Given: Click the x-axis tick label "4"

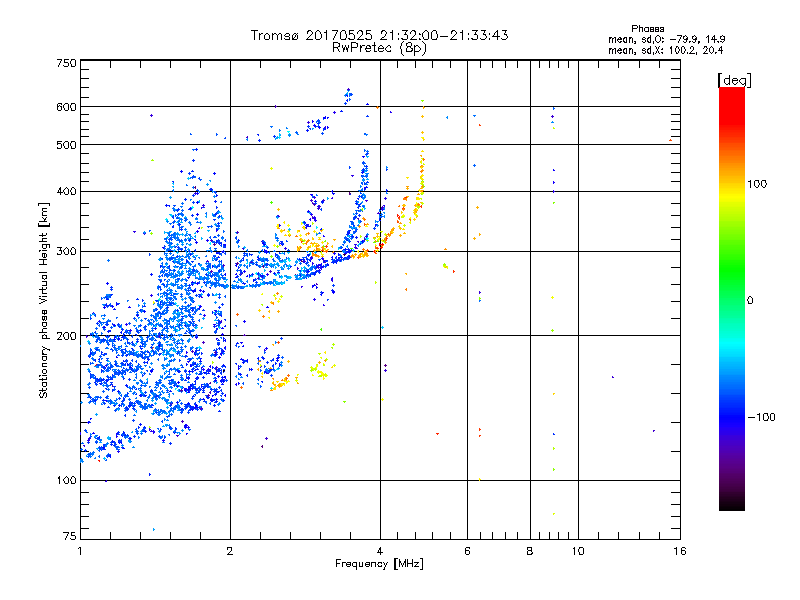Looking at the screenshot, I should [380, 551].
